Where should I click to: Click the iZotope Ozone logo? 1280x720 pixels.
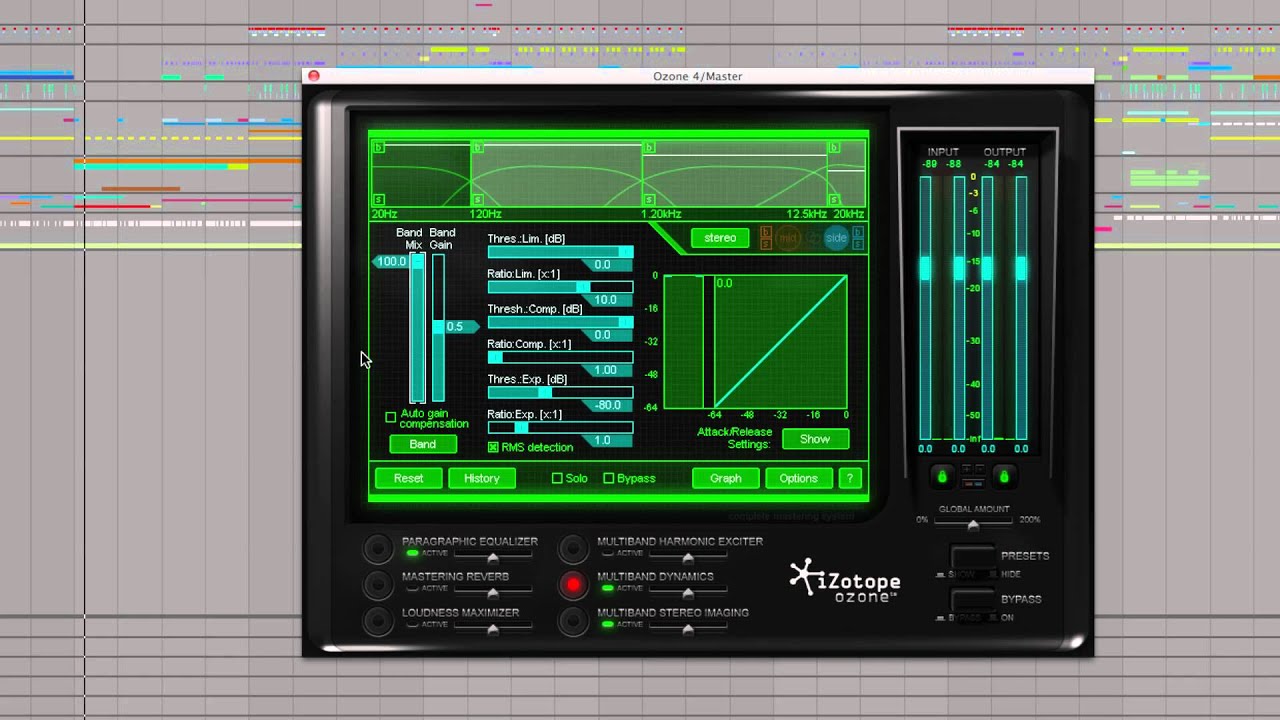(x=845, y=580)
